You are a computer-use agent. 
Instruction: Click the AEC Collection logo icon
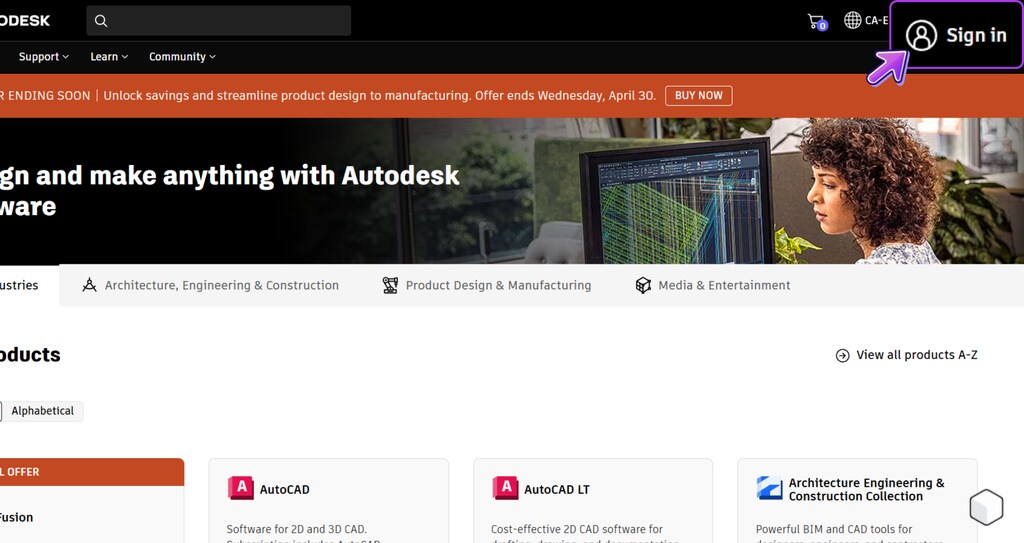pos(769,488)
